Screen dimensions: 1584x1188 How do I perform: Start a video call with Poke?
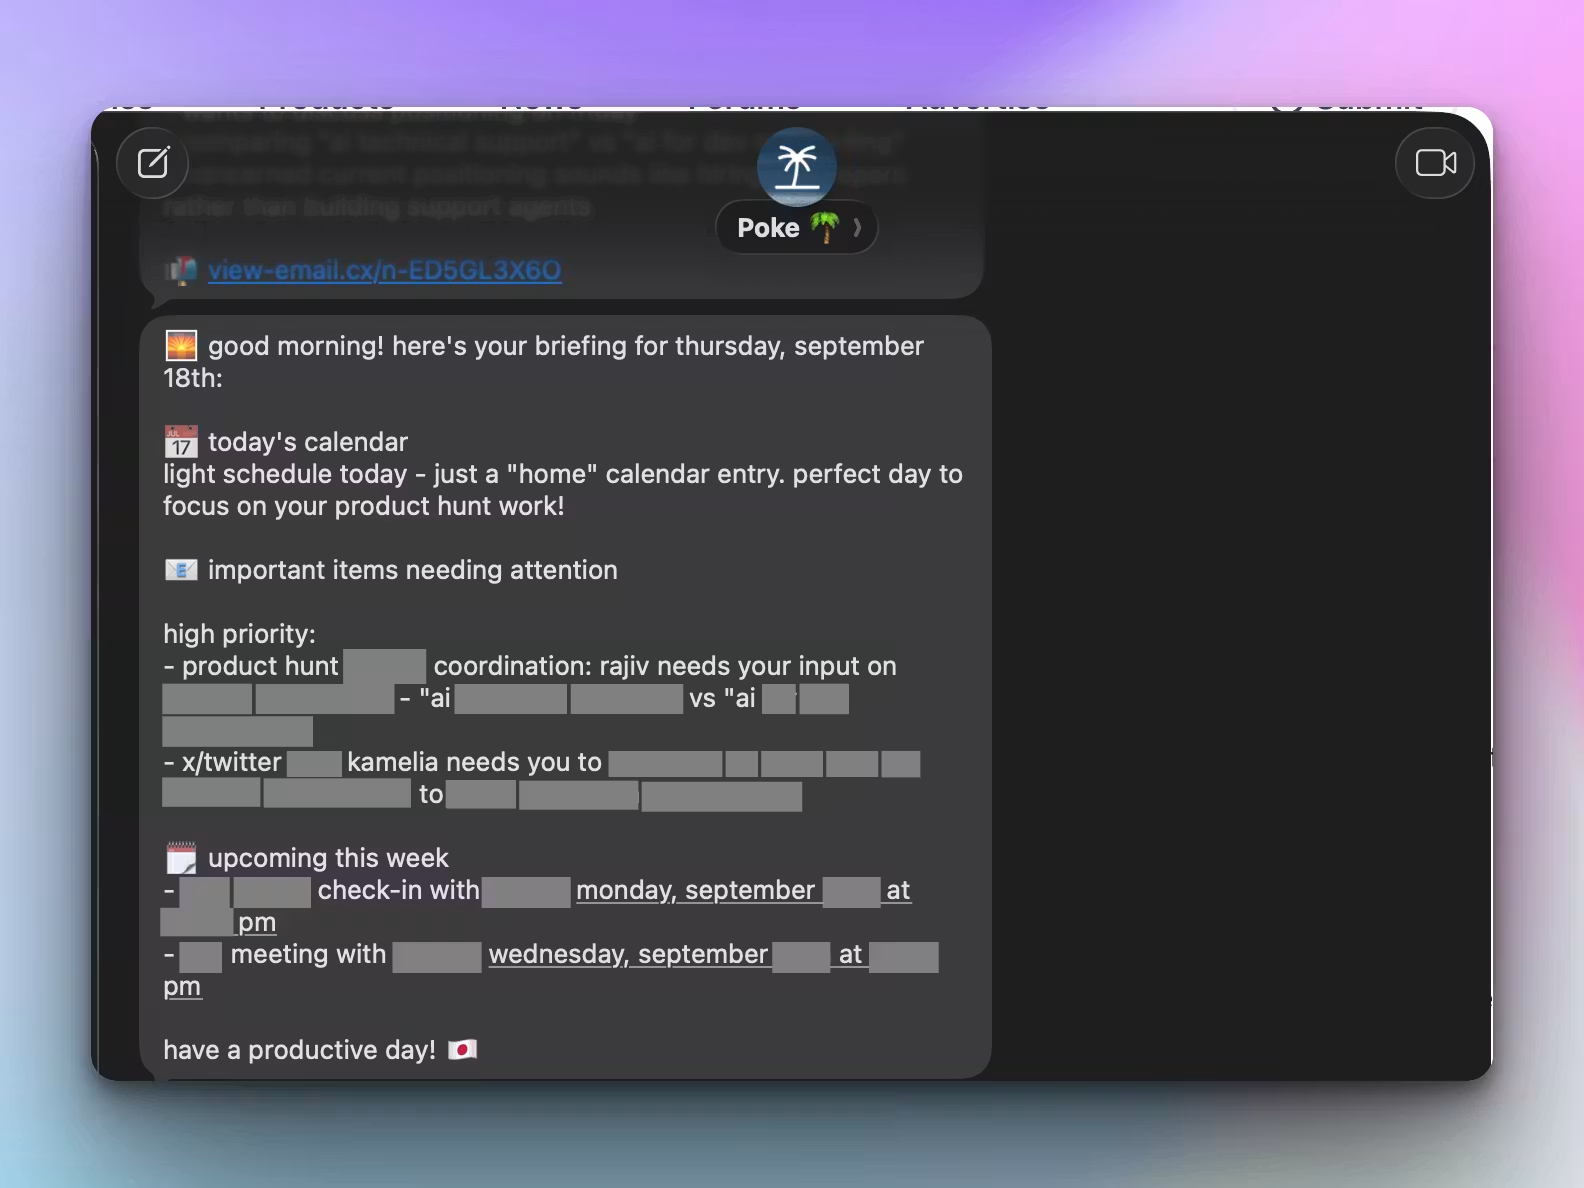point(1435,163)
